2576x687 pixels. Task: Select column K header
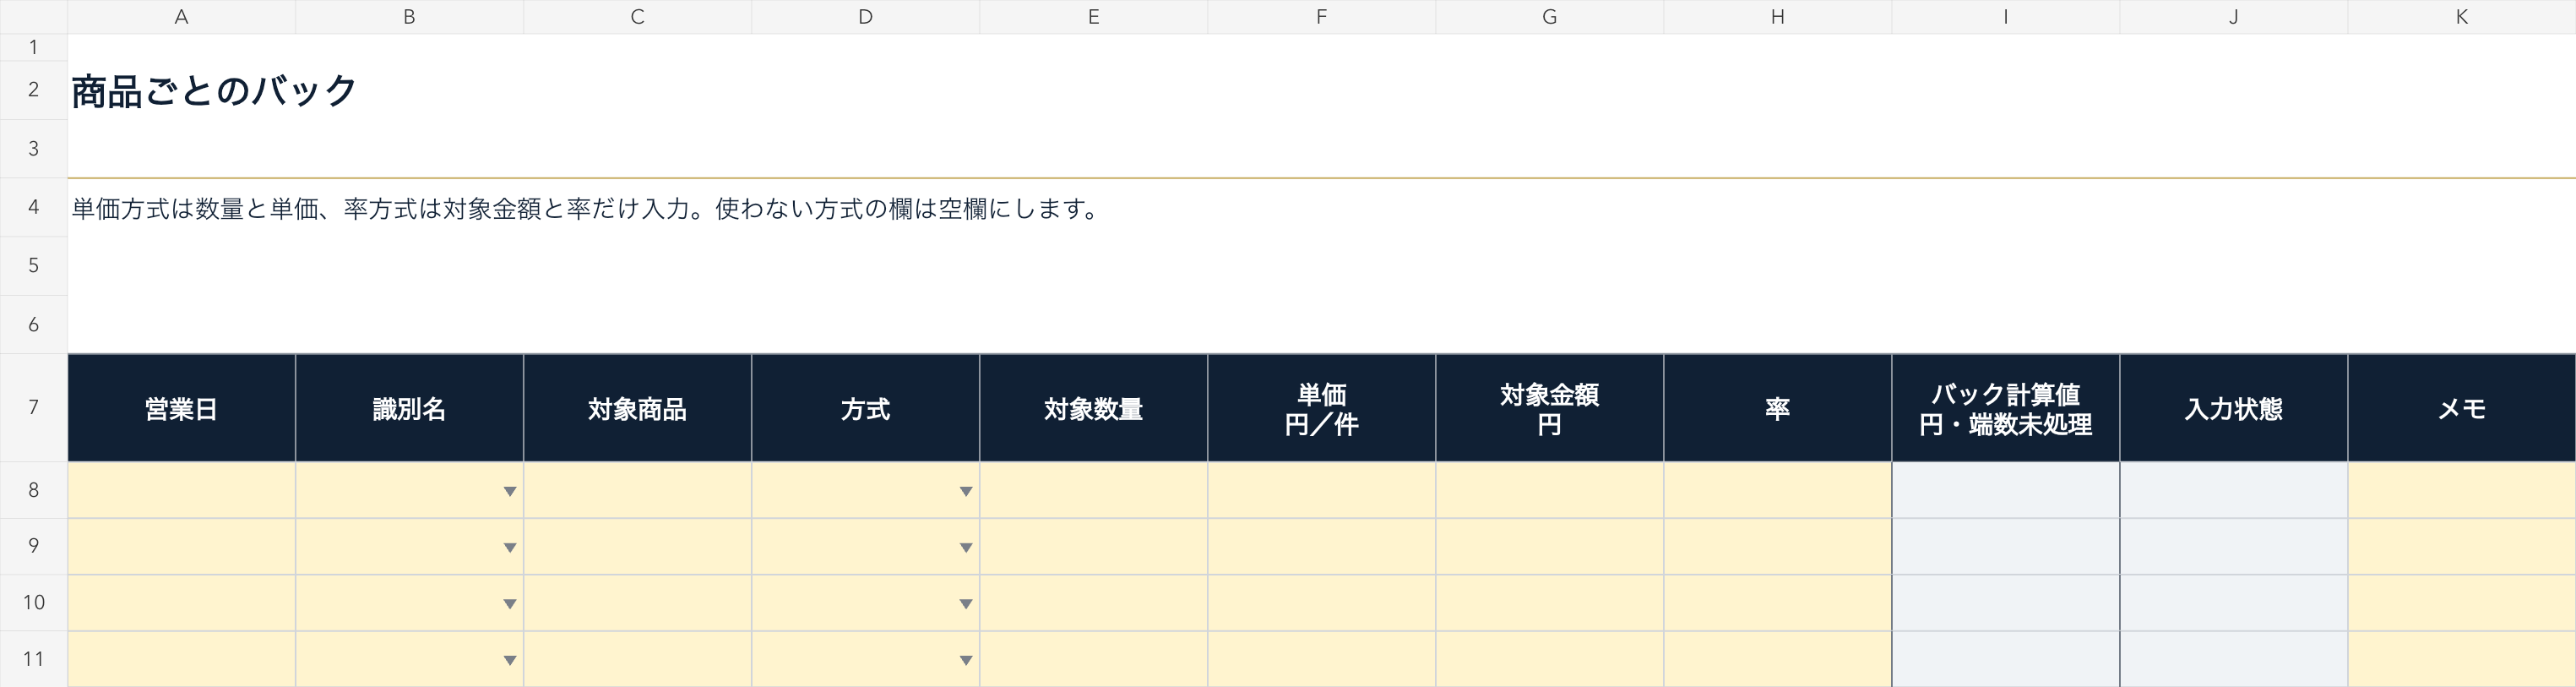(x=2461, y=17)
